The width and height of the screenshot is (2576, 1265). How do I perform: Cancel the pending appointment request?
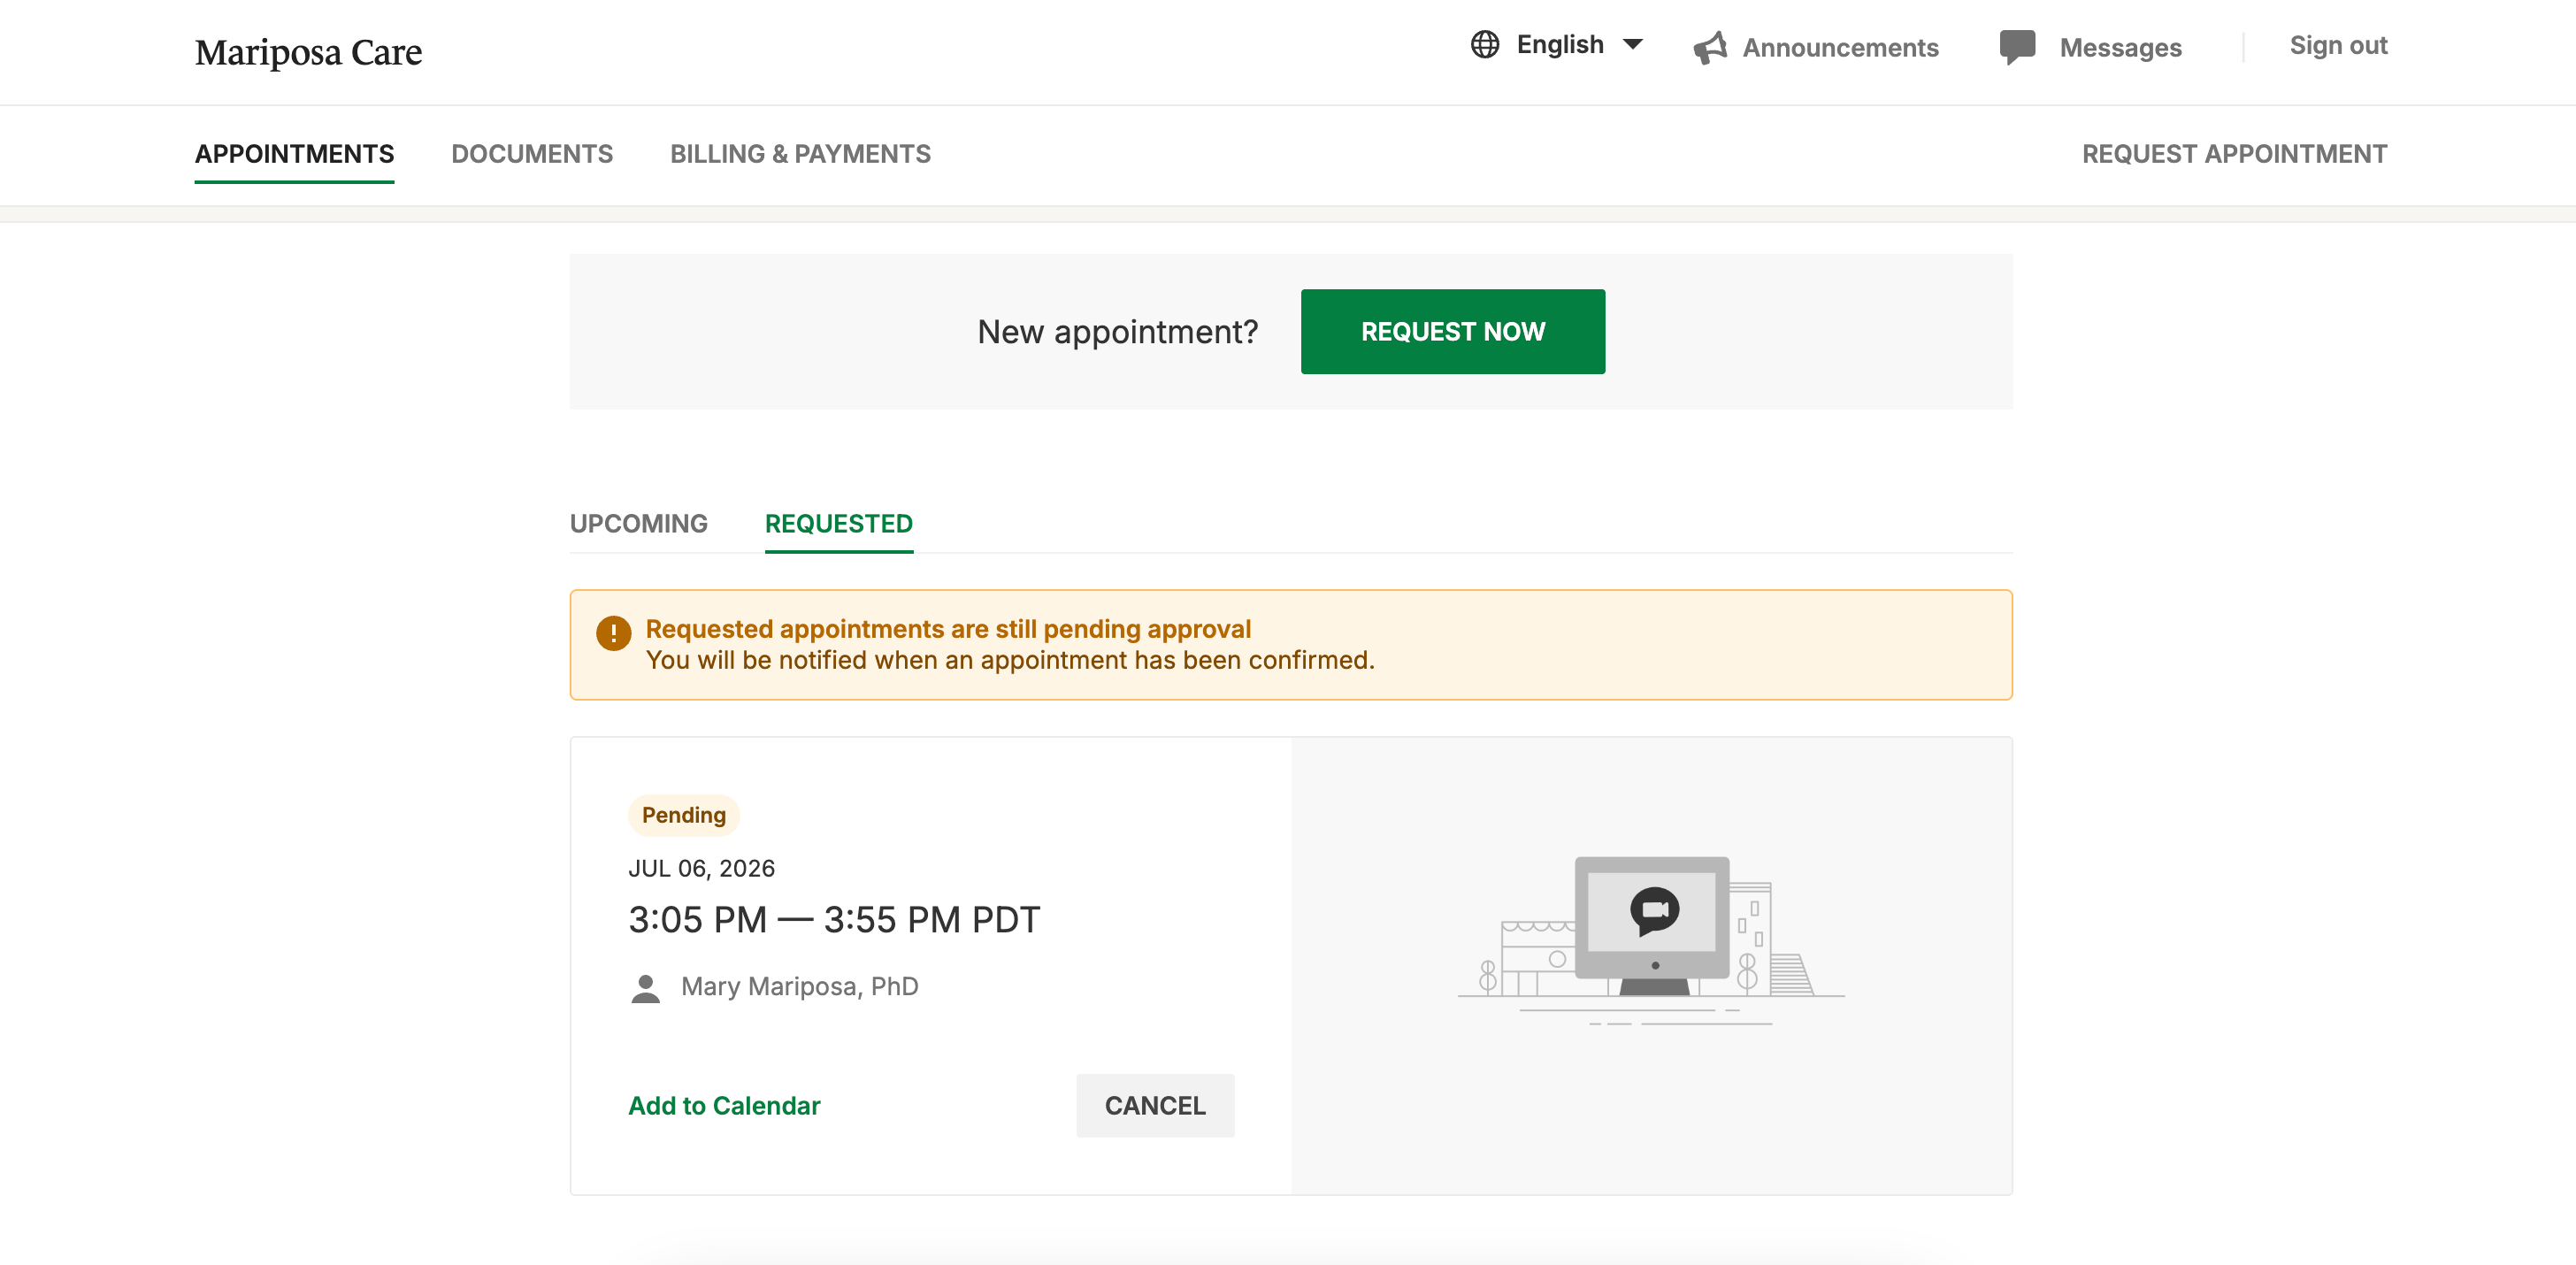(x=1155, y=1106)
